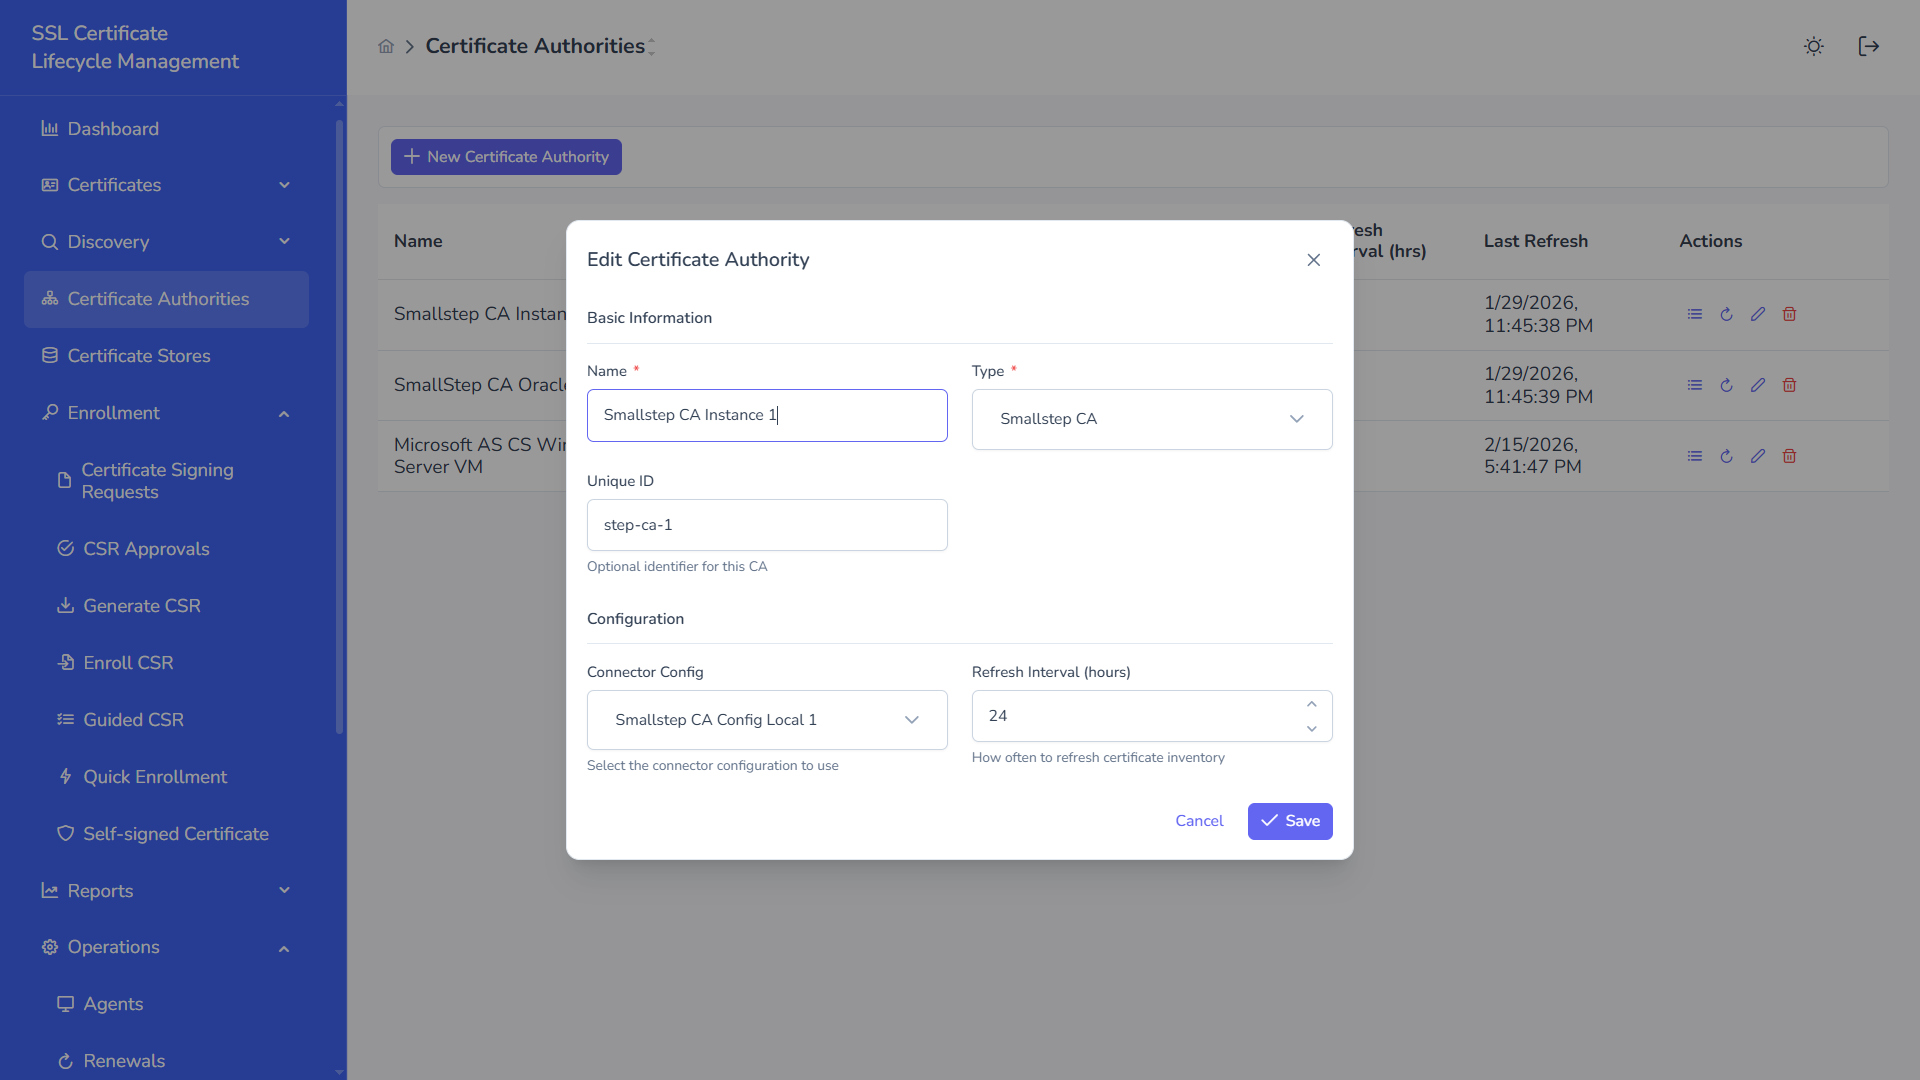Close the Edit Certificate Authority dialog

point(1313,260)
